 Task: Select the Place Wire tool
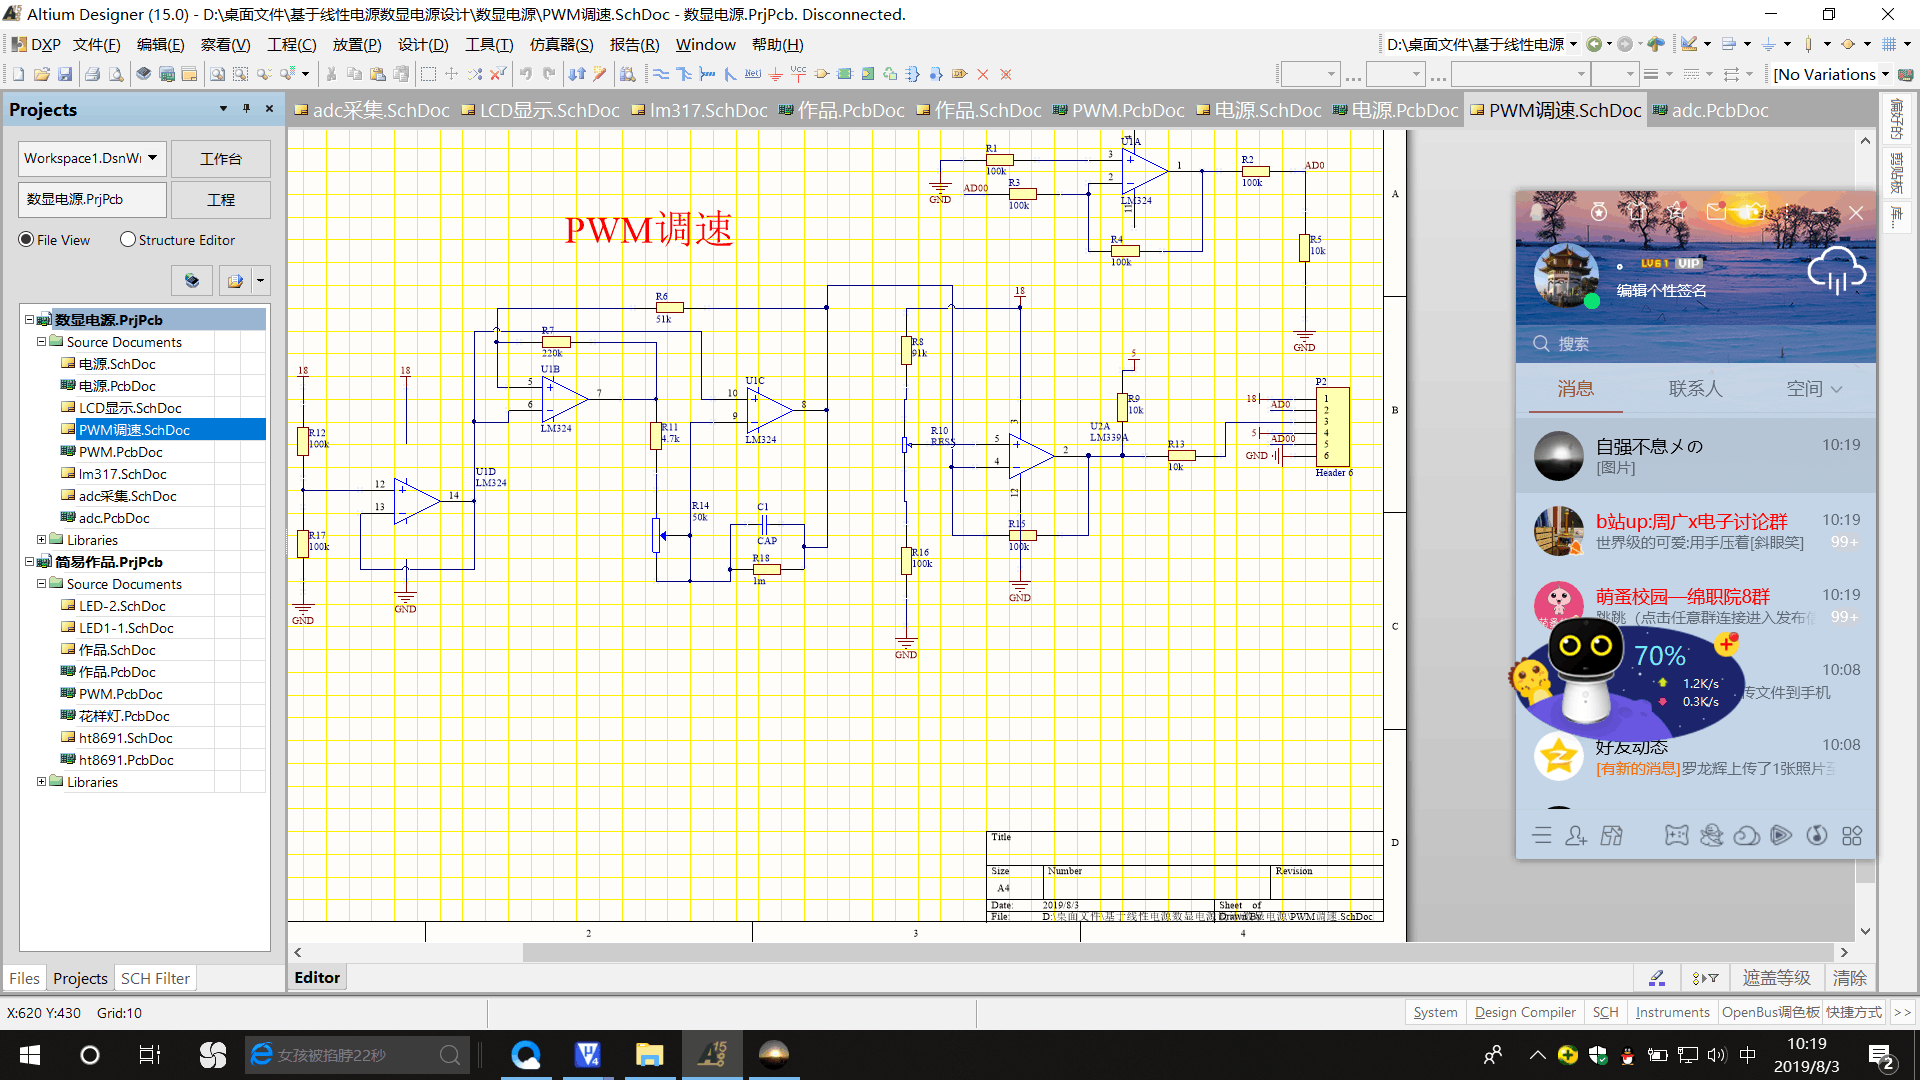click(x=661, y=74)
